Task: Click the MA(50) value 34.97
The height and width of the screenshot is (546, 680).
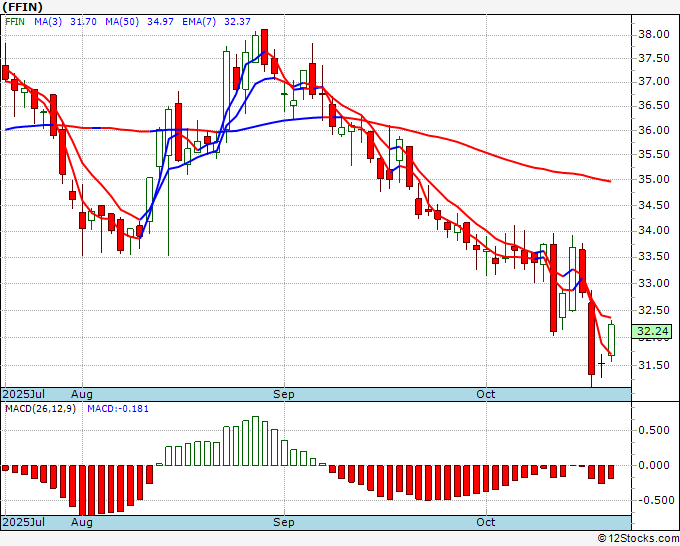Action: coord(160,22)
